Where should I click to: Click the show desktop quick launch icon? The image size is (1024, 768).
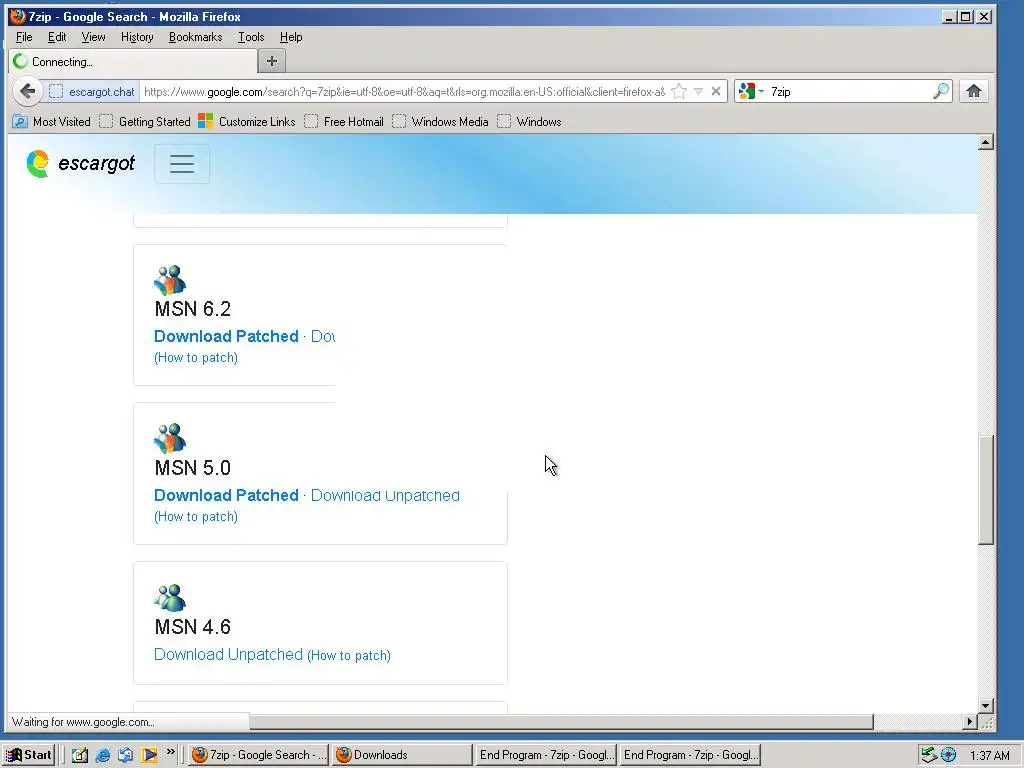pos(80,755)
